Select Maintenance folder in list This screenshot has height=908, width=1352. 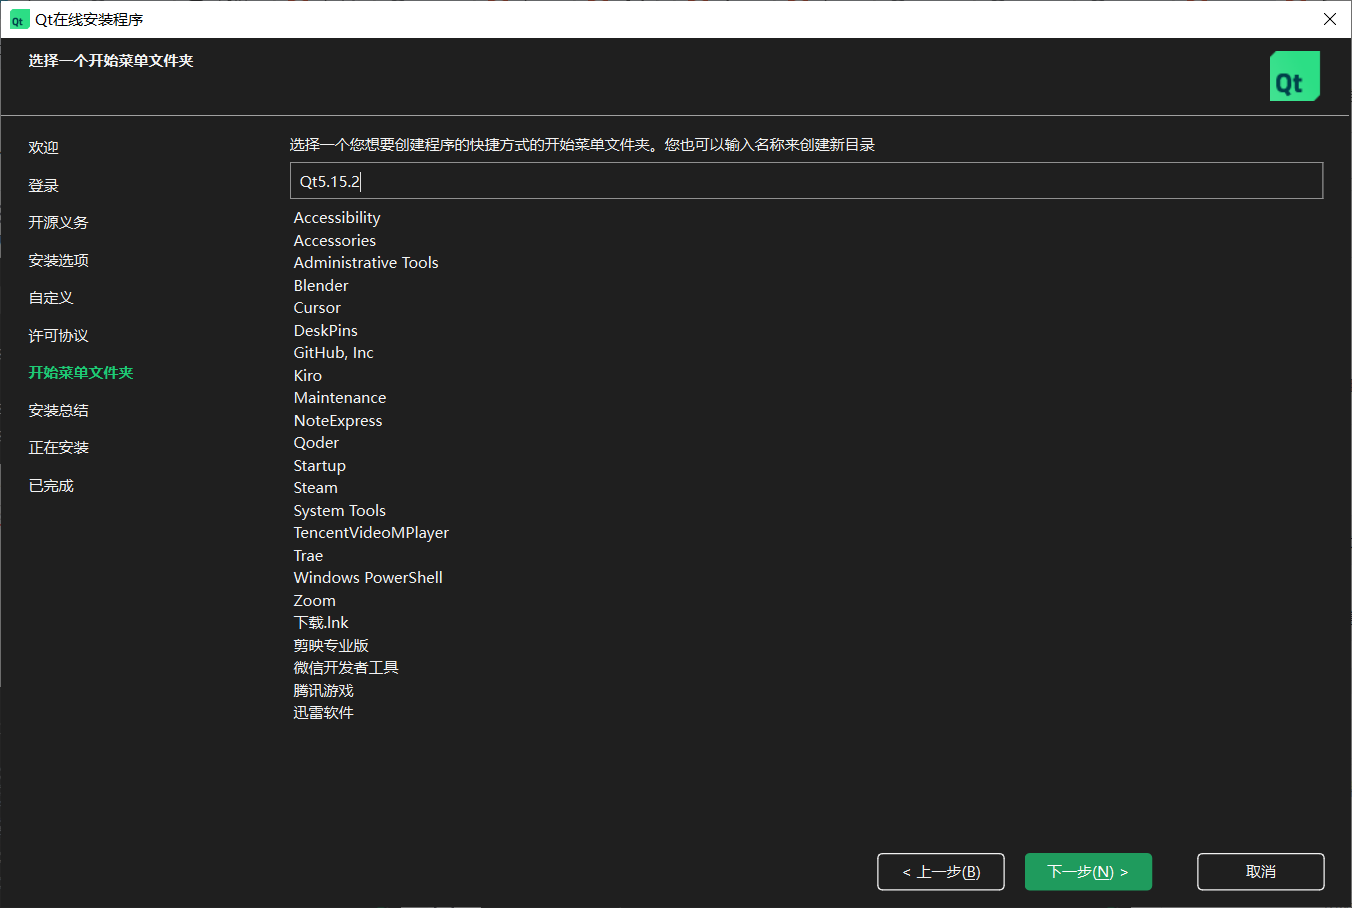coord(340,398)
